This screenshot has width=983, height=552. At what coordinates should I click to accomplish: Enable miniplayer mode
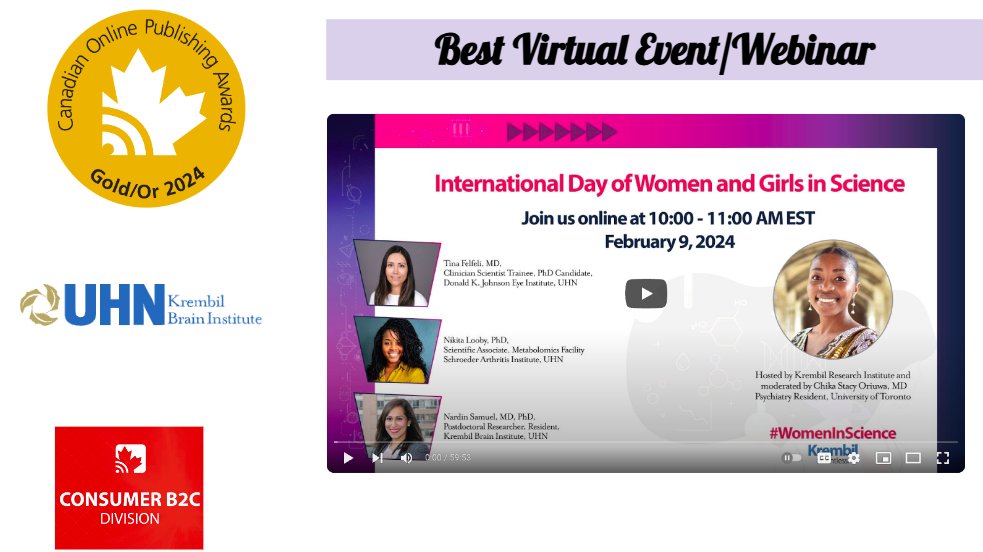883,458
